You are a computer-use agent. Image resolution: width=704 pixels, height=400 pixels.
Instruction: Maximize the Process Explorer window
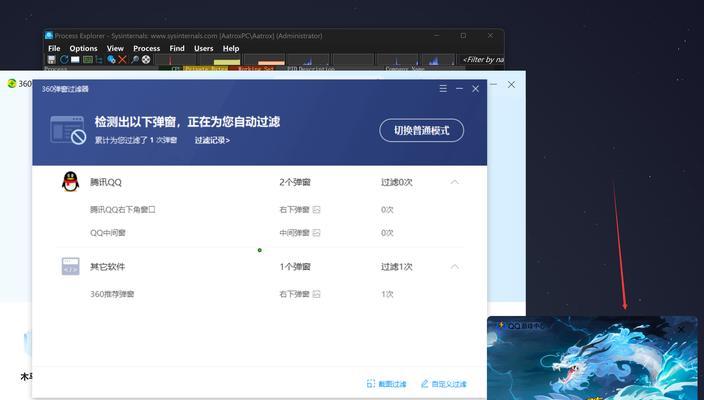click(463, 35)
